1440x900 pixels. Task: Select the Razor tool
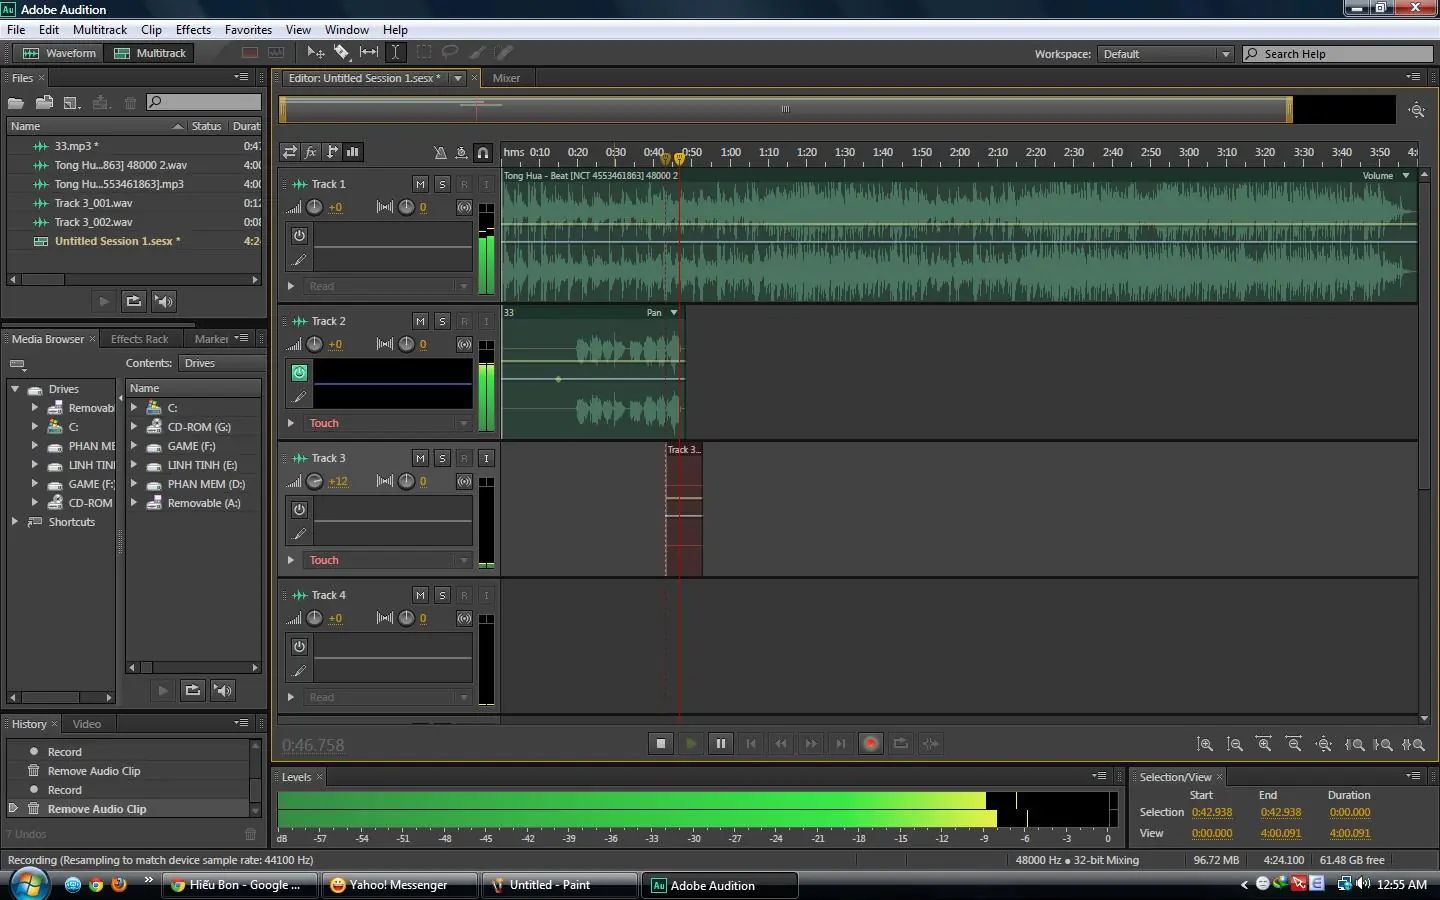coord(342,52)
